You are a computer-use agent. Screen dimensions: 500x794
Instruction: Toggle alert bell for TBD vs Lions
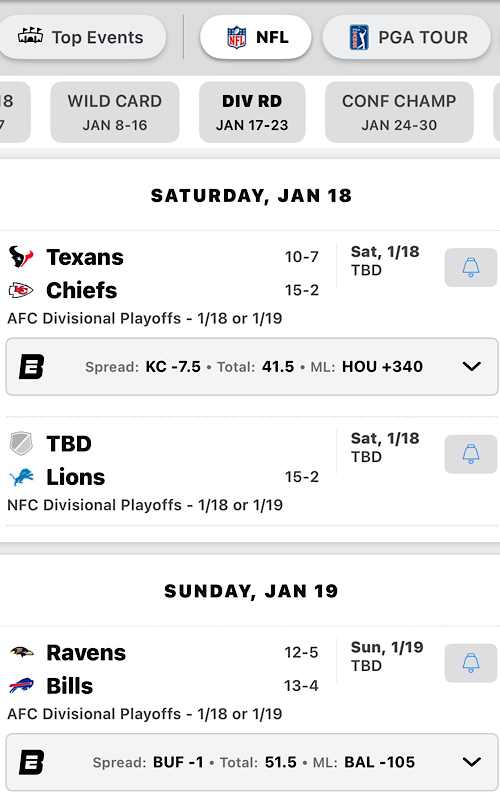pyautogui.click(x=471, y=454)
